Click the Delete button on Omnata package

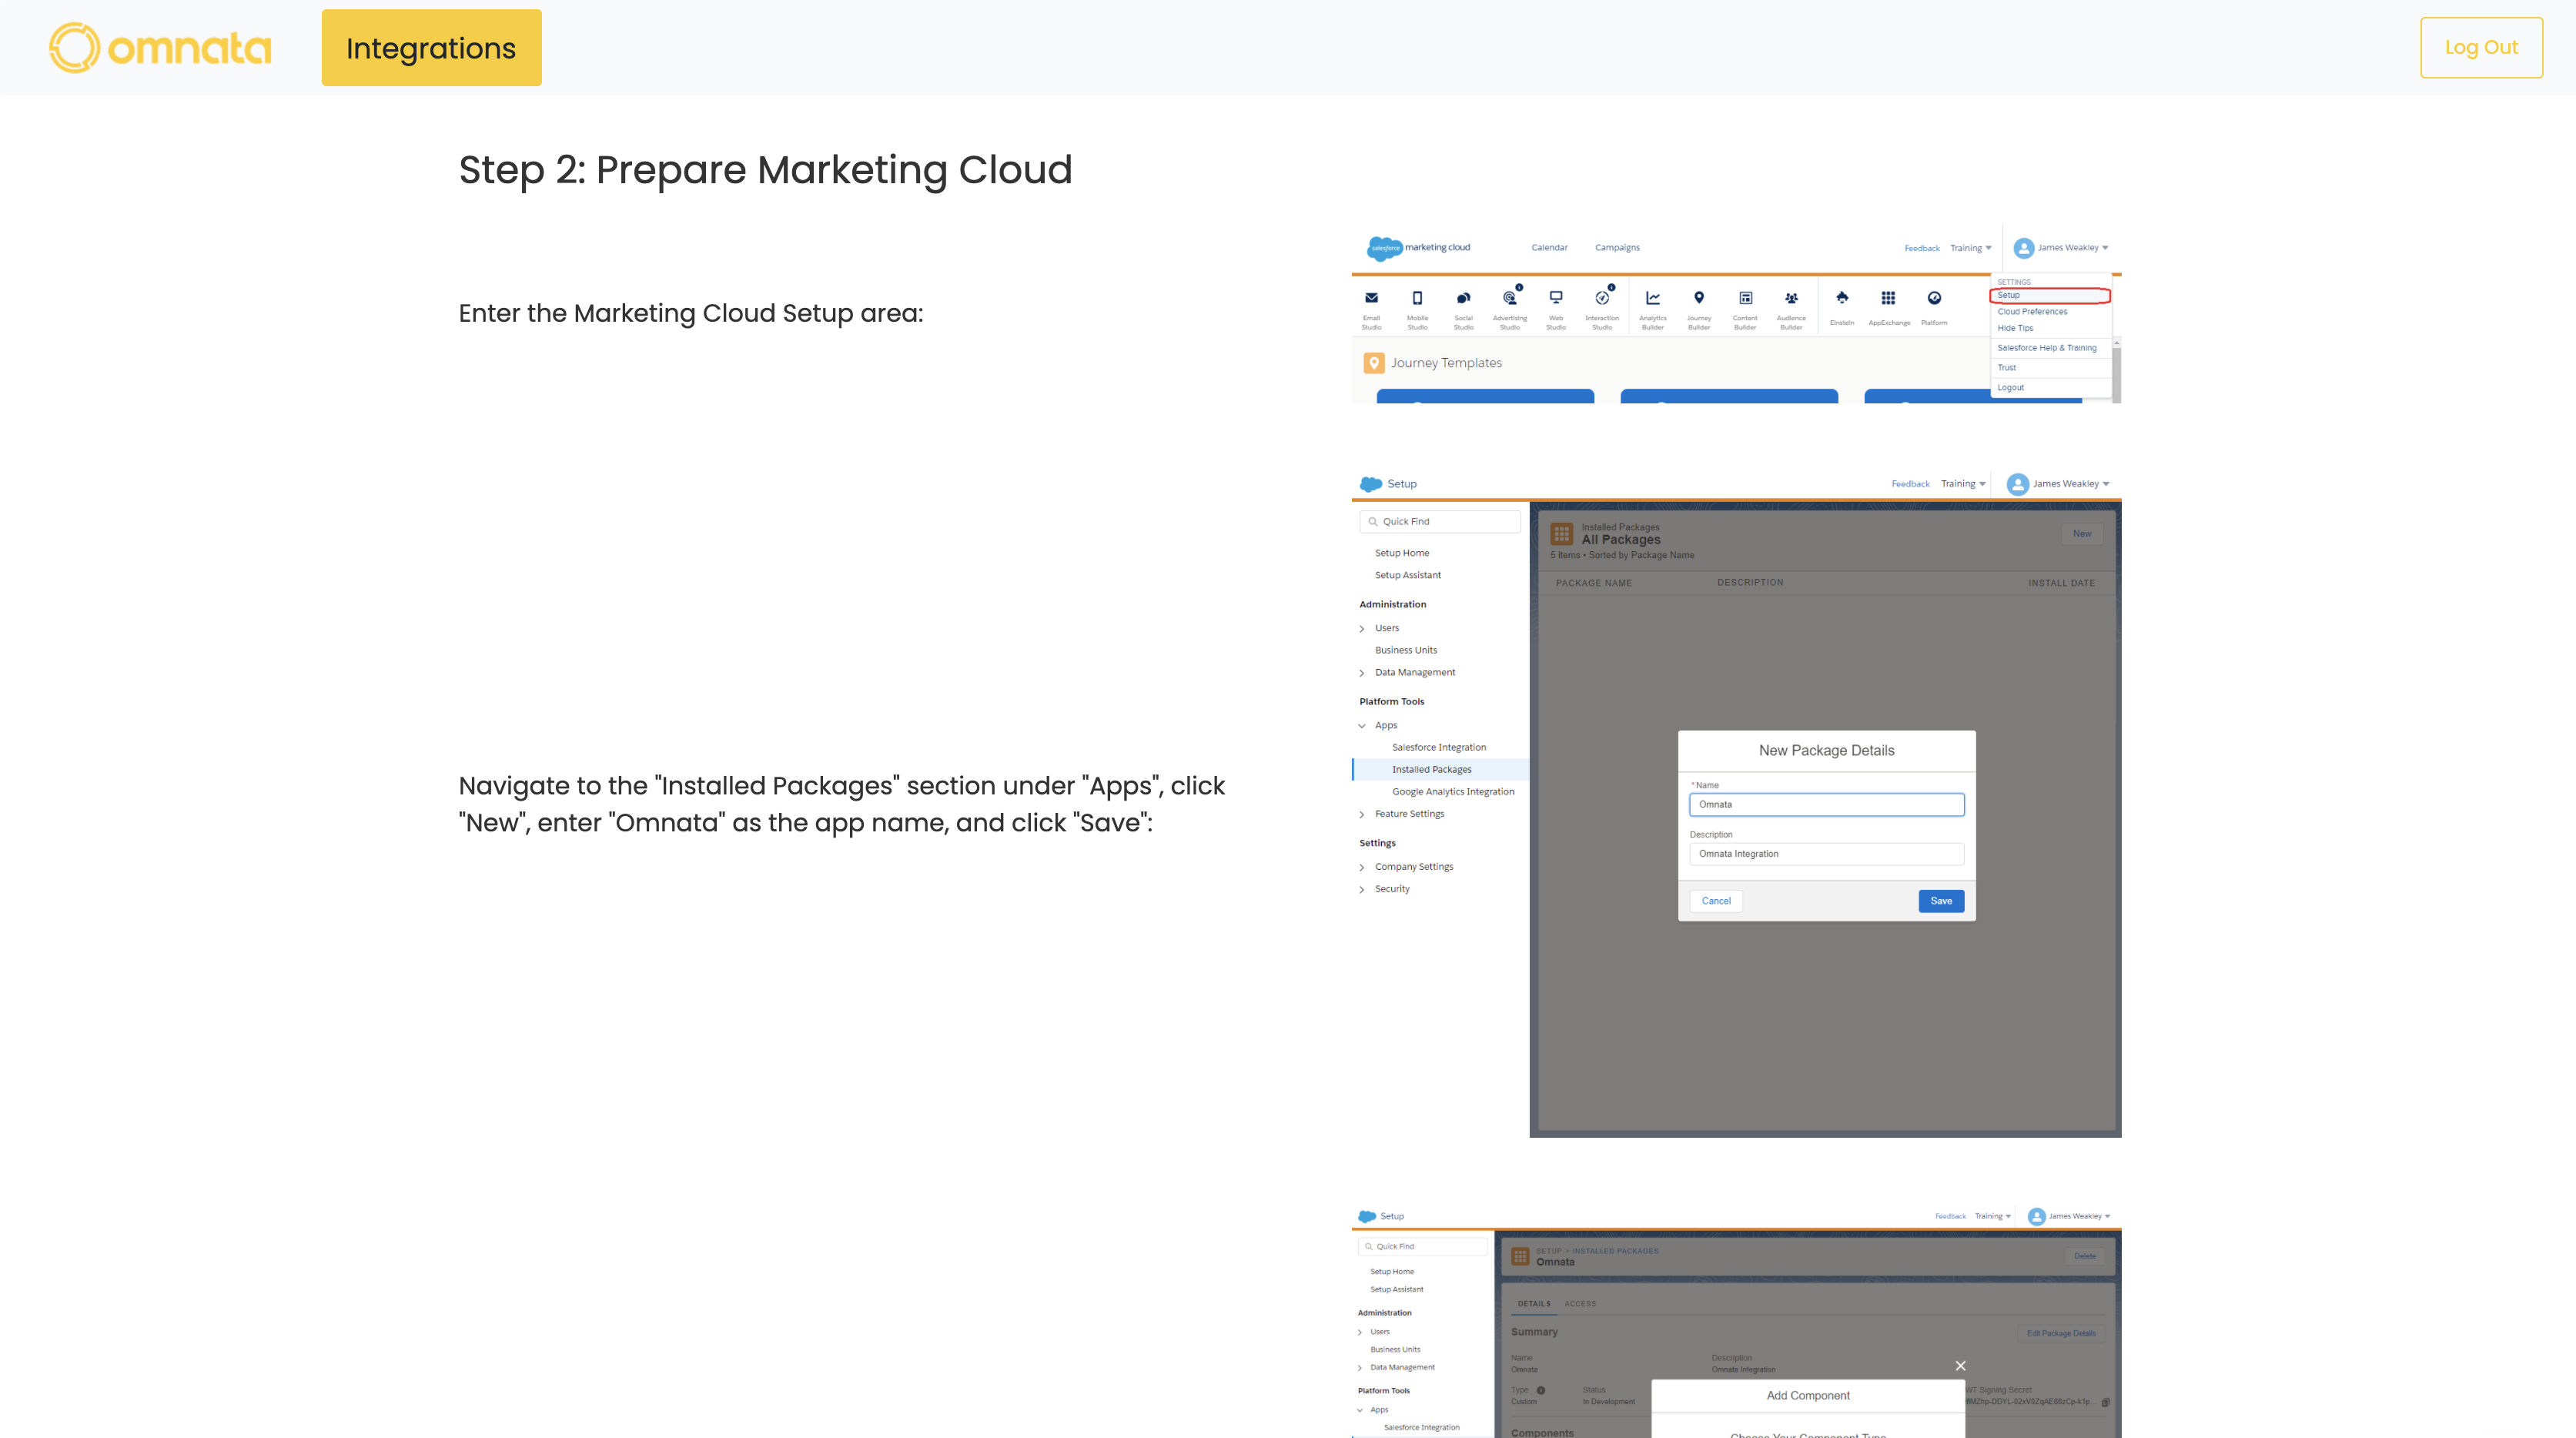2085,1256
